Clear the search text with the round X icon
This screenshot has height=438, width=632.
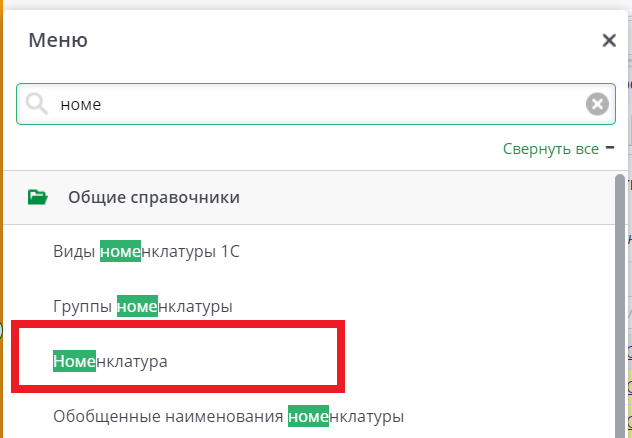click(x=597, y=104)
